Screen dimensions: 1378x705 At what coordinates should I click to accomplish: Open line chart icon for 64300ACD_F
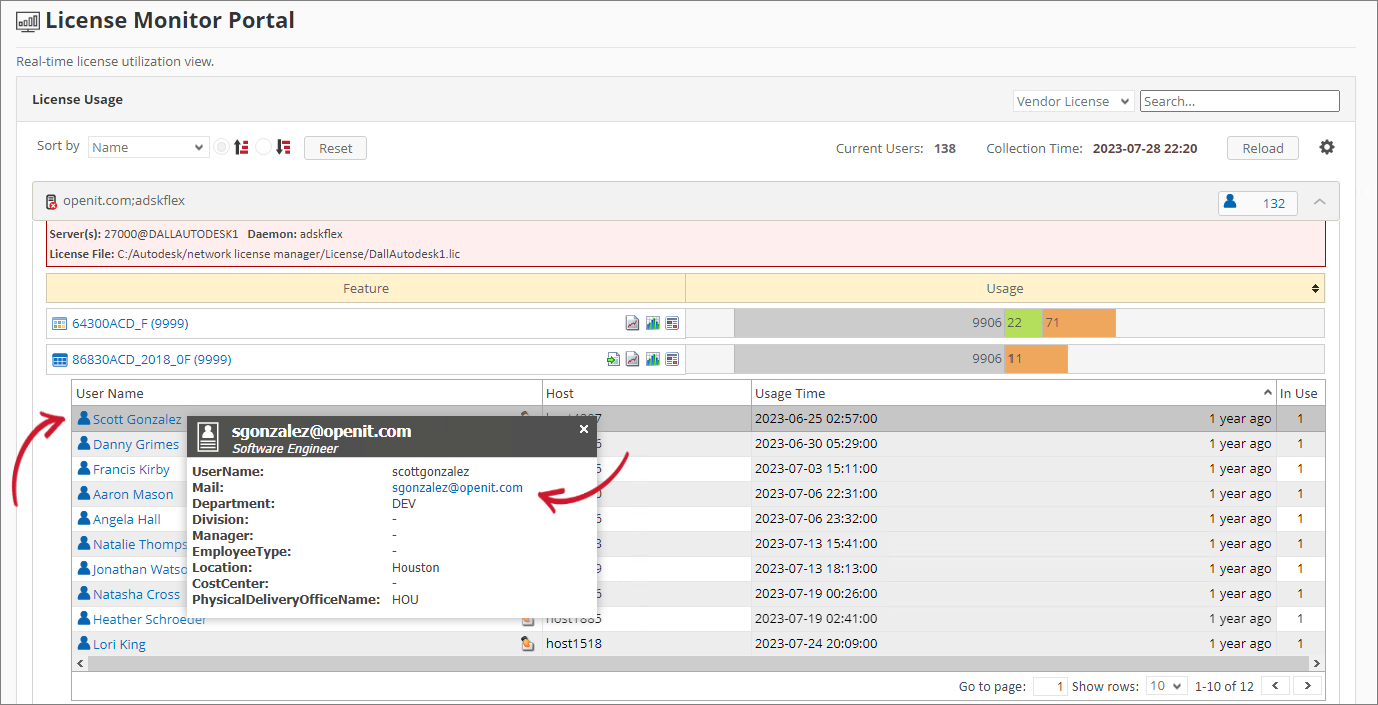(632, 323)
